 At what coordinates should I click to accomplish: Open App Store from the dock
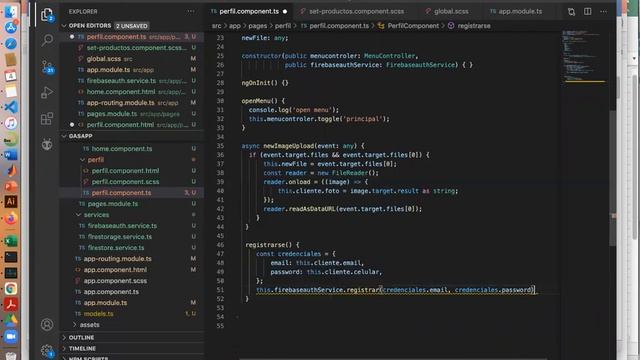pos(11,27)
